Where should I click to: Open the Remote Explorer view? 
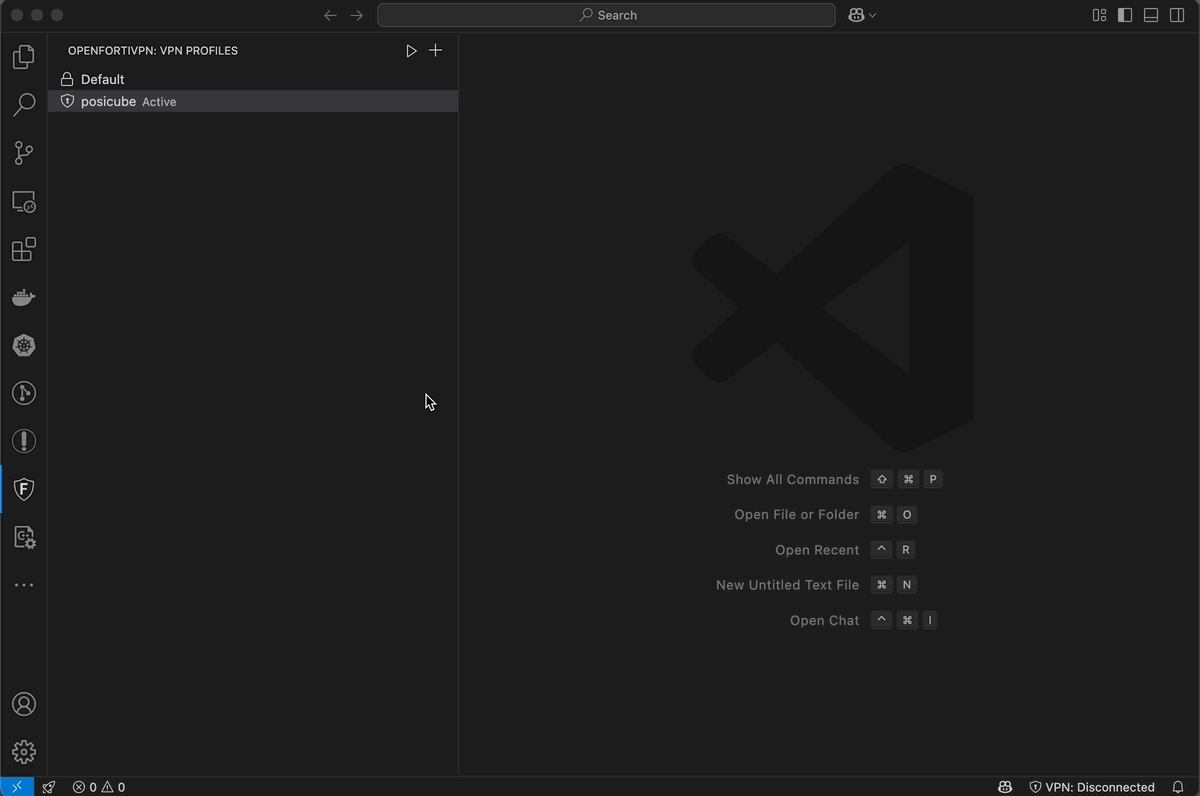pyautogui.click(x=24, y=201)
